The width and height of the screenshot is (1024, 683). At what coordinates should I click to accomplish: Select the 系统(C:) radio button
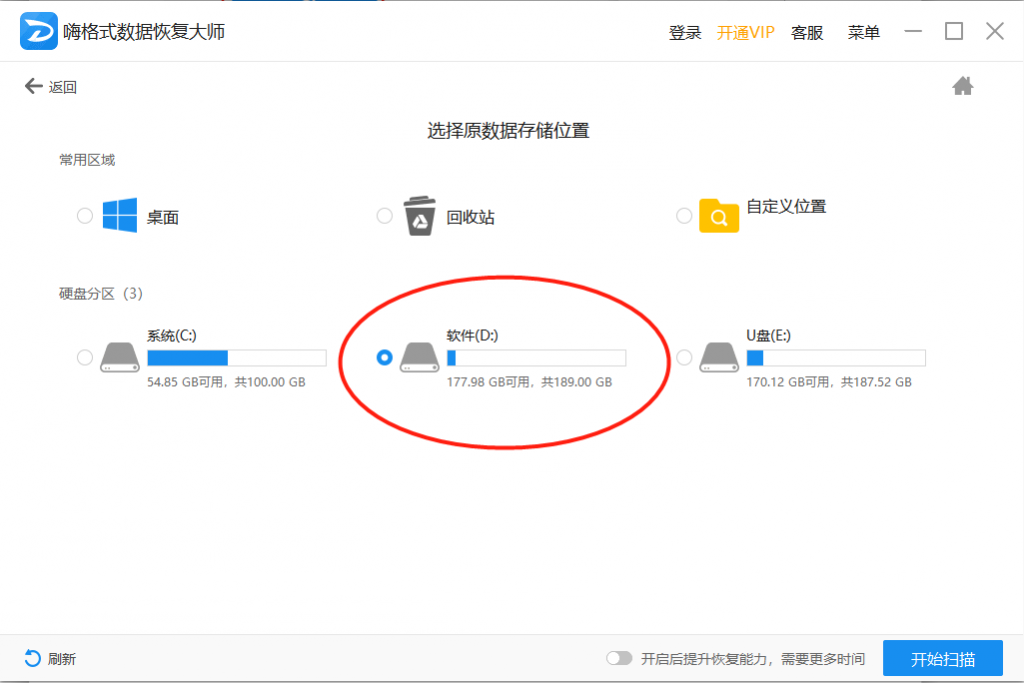tap(85, 357)
